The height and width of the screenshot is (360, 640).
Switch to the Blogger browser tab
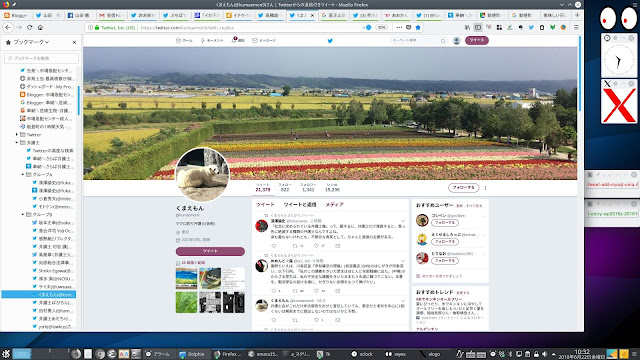(16, 15)
